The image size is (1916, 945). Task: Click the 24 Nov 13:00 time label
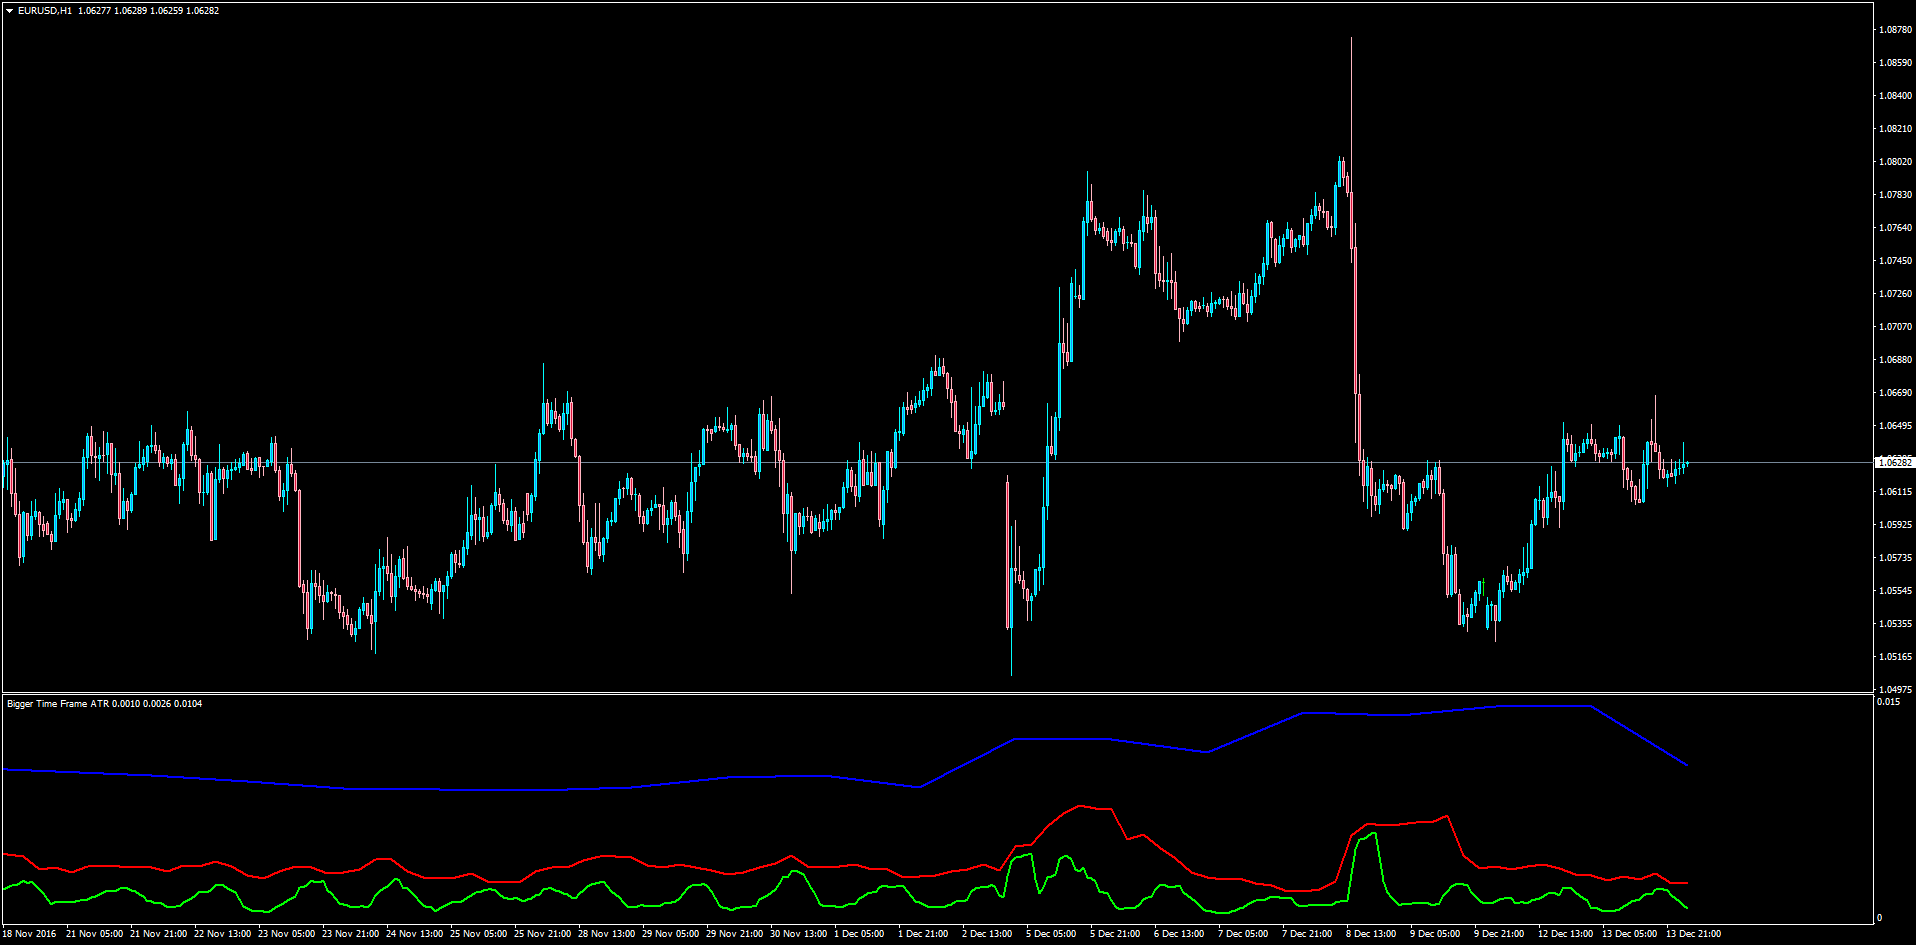(x=414, y=934)
